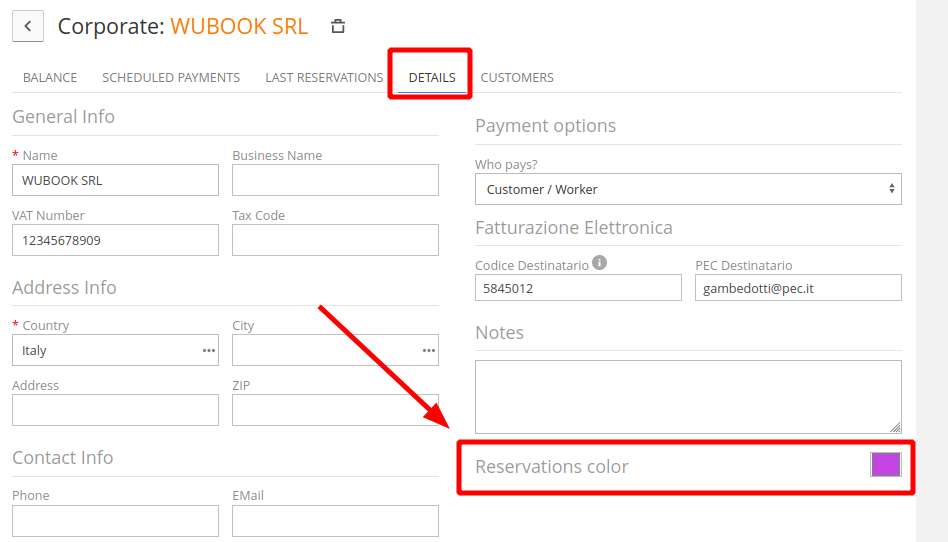
Task: Go to the Last Reservations tab
Action: tap(324, 77)
